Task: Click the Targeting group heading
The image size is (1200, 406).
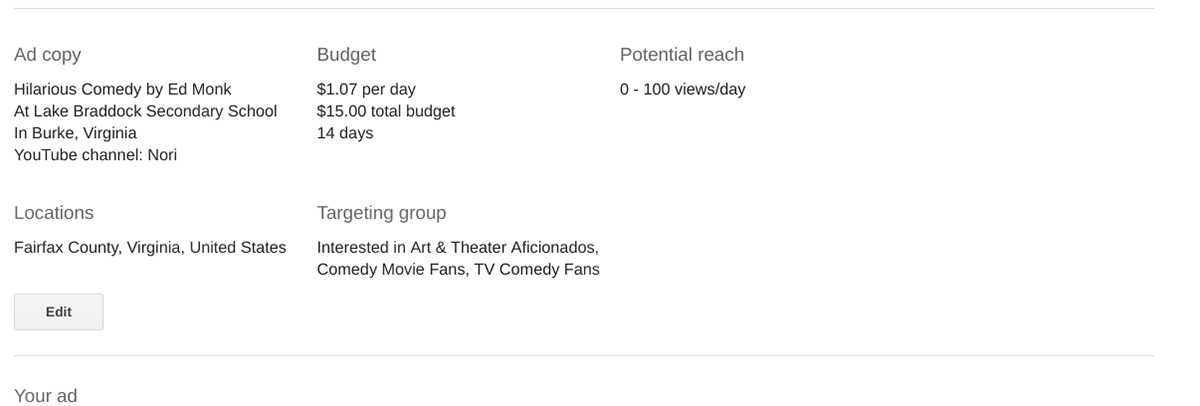Action: [381, 213]
